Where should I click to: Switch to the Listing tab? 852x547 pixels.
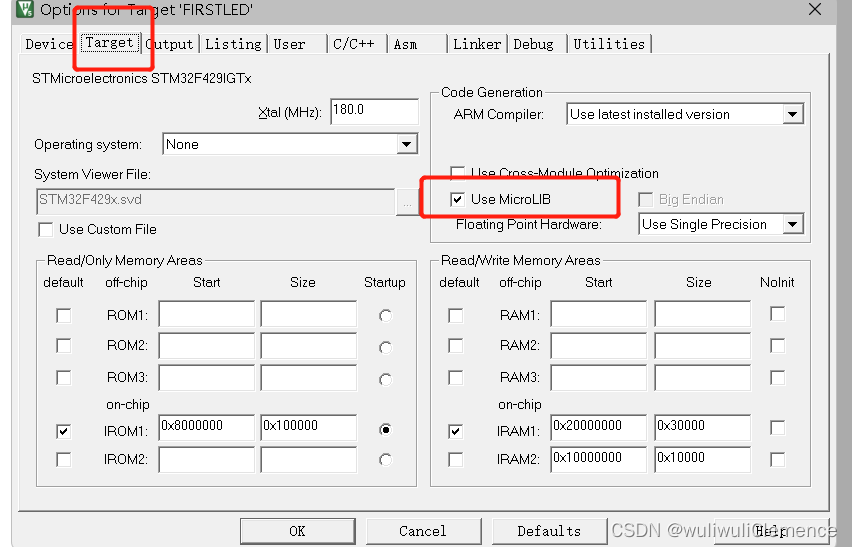click(233, 44)
